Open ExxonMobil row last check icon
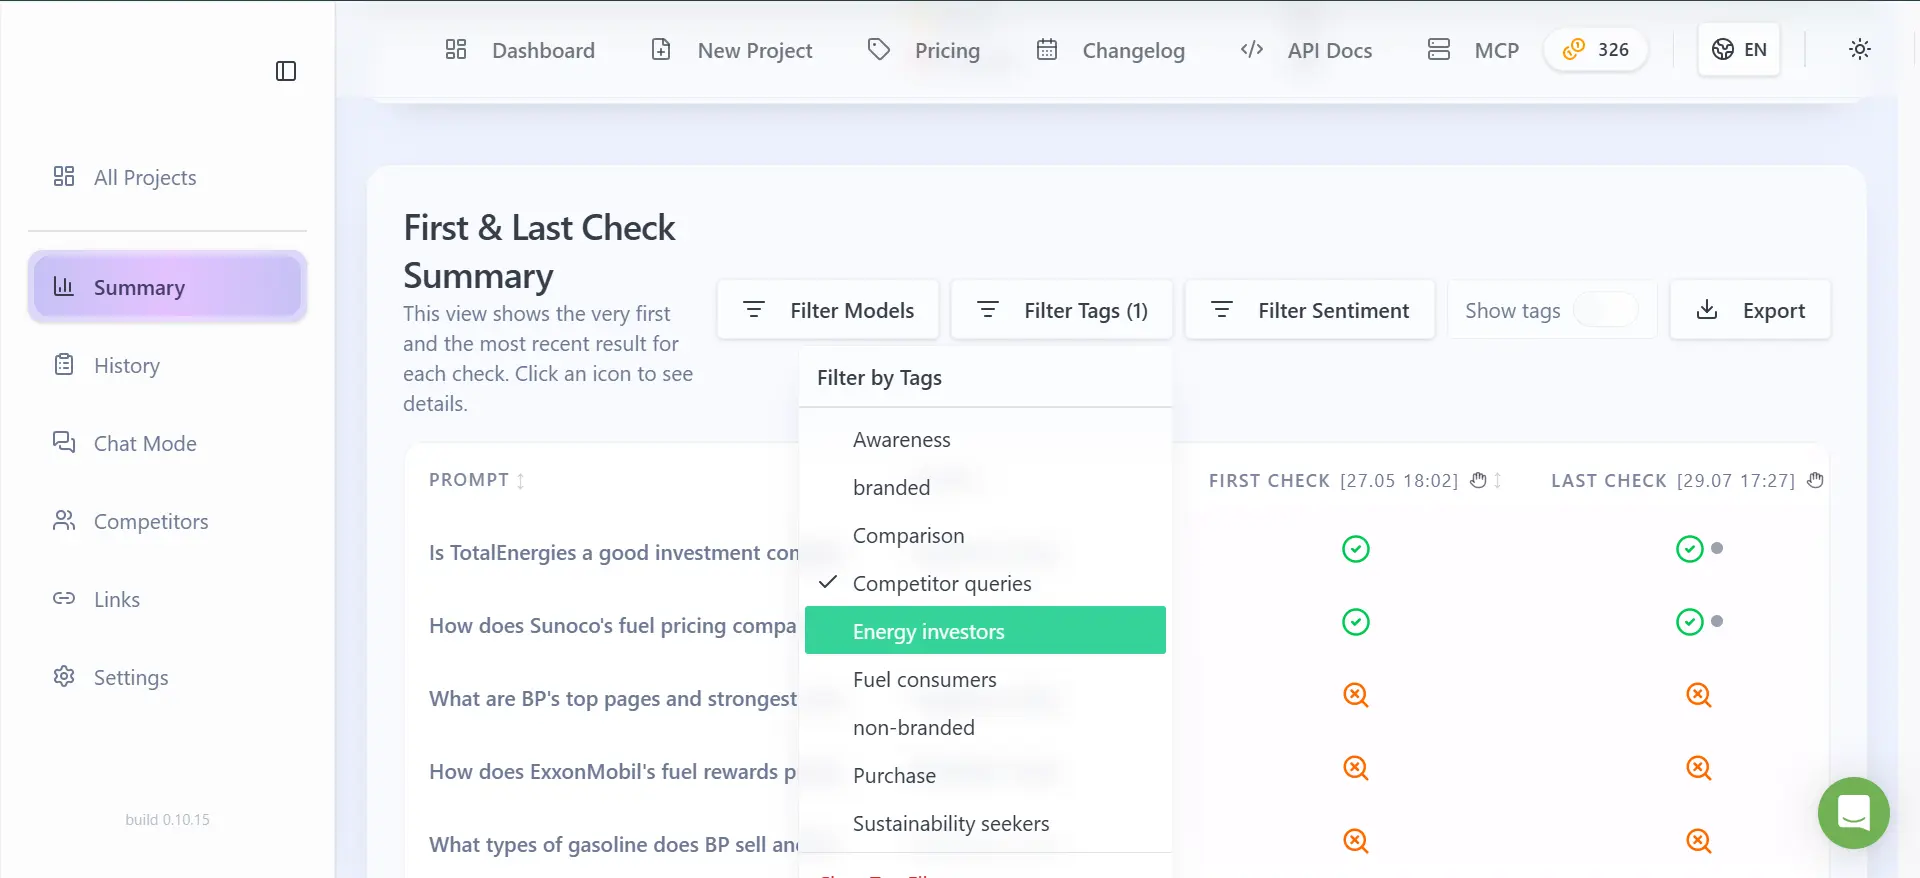The image size is (1920, 878). point(1699,768)
